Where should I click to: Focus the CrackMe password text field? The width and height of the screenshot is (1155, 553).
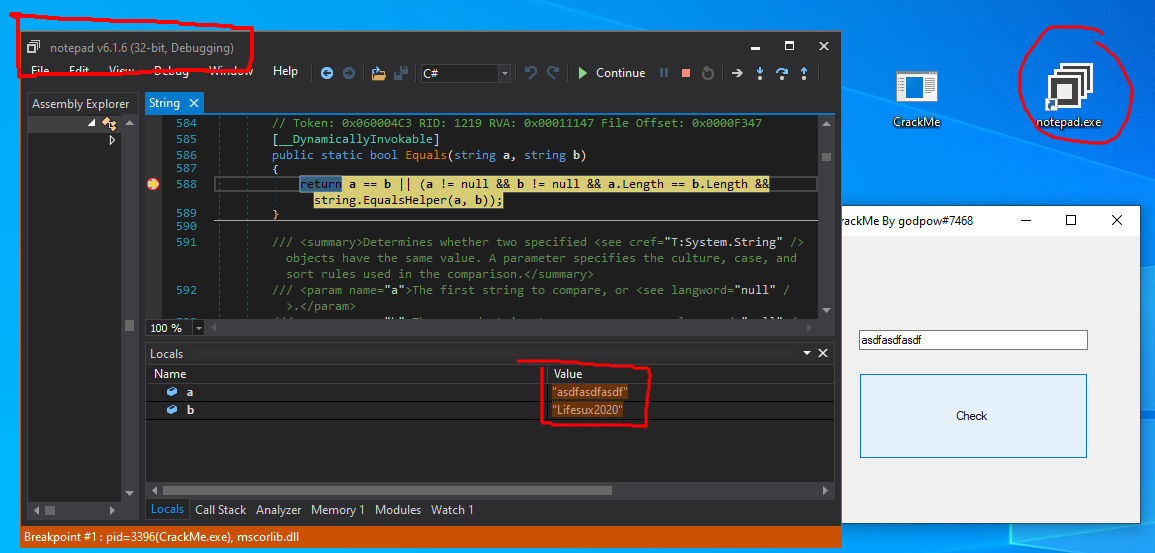click(973, 340)
